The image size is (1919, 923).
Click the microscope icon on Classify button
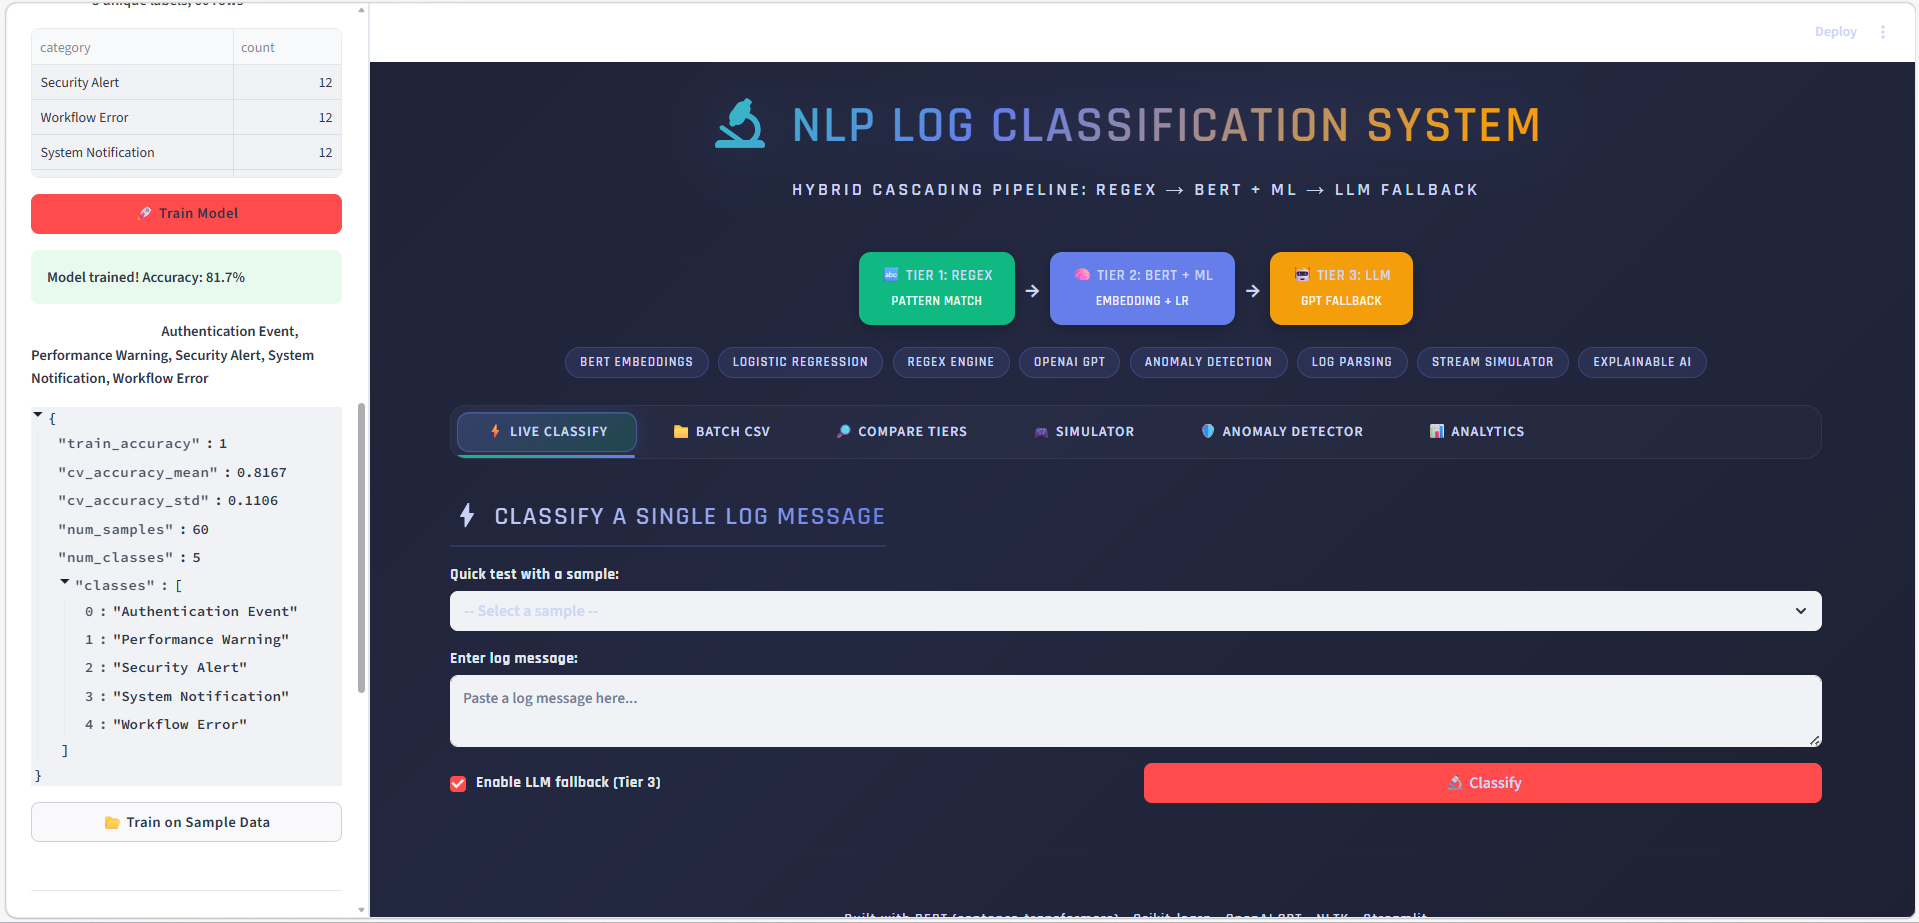coord(1455,783)
